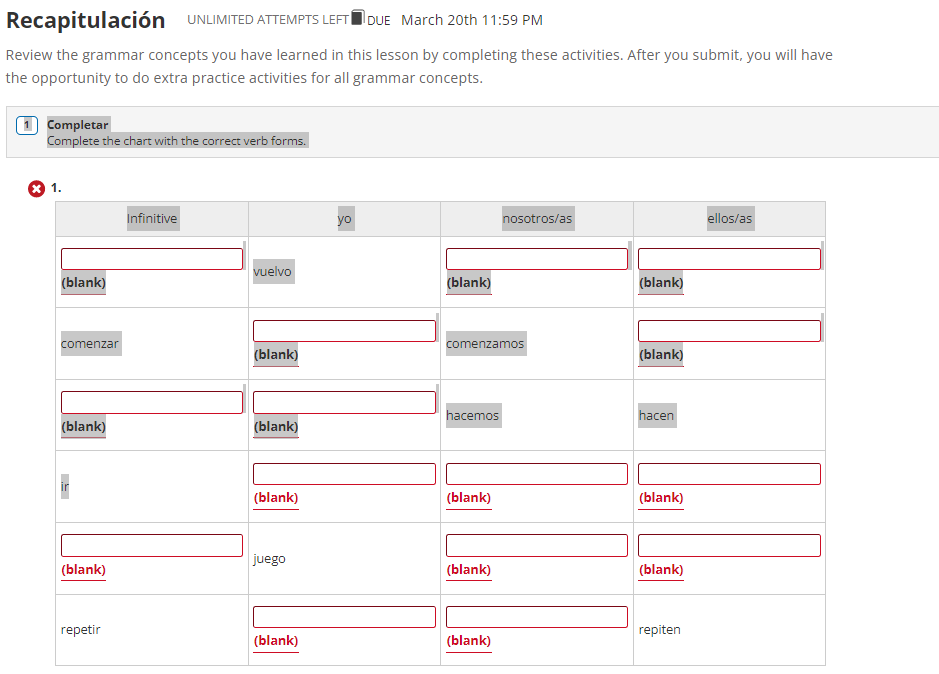This screenshot has height=674, width=939.
Task: Click the yo field in hacemos row
Action: click(x=344, y=402)
